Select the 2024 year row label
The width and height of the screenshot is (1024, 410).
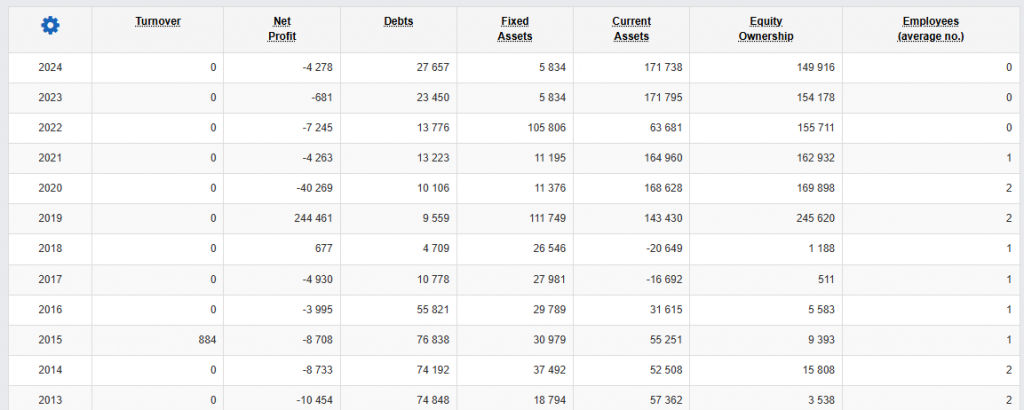point(50,67)
